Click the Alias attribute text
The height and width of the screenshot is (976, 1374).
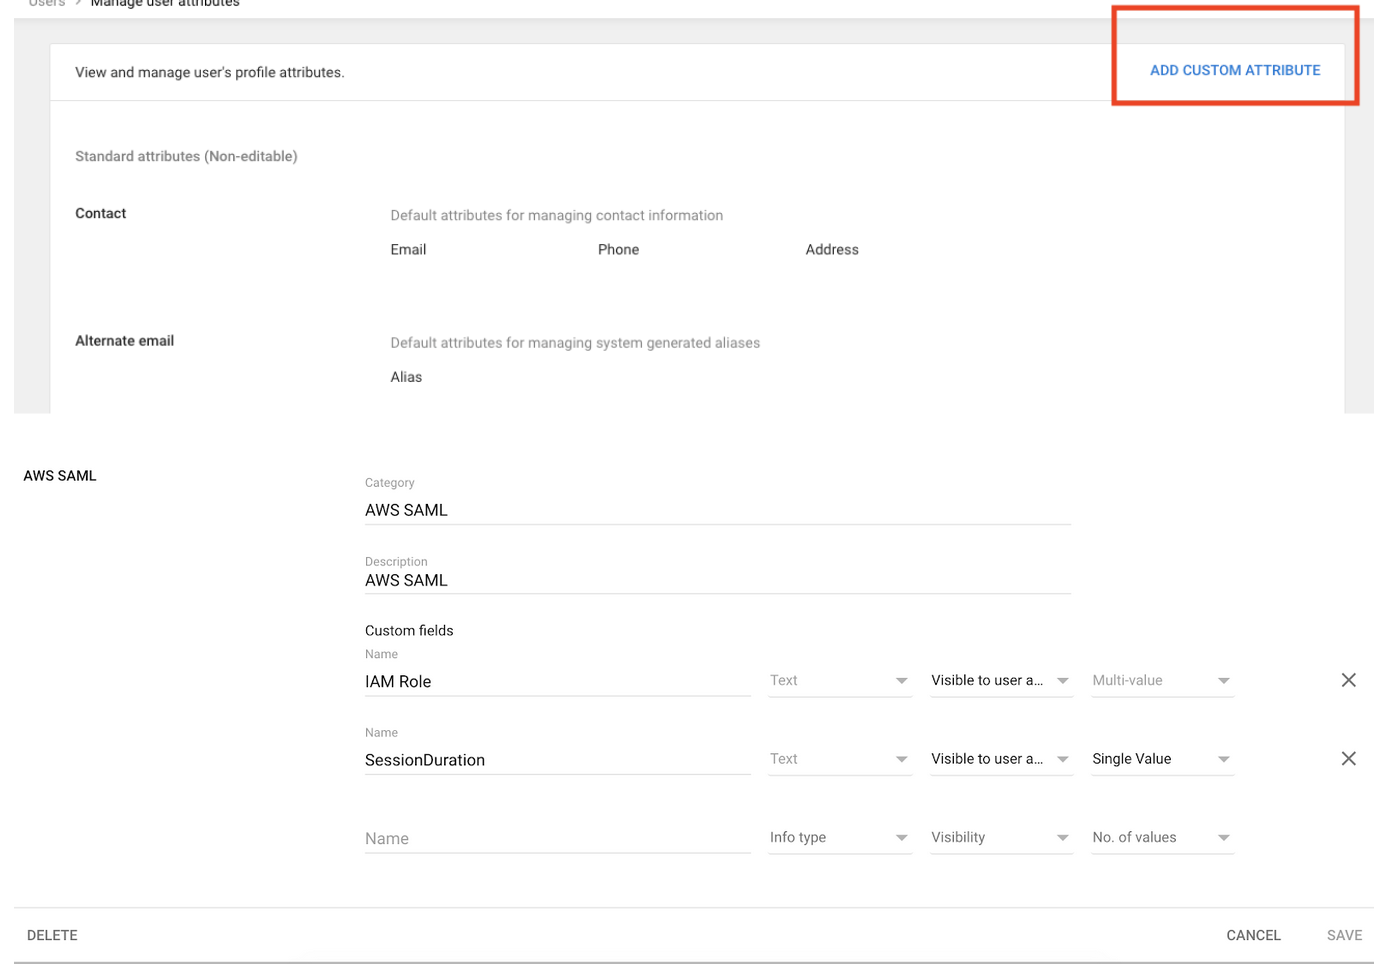406,377
